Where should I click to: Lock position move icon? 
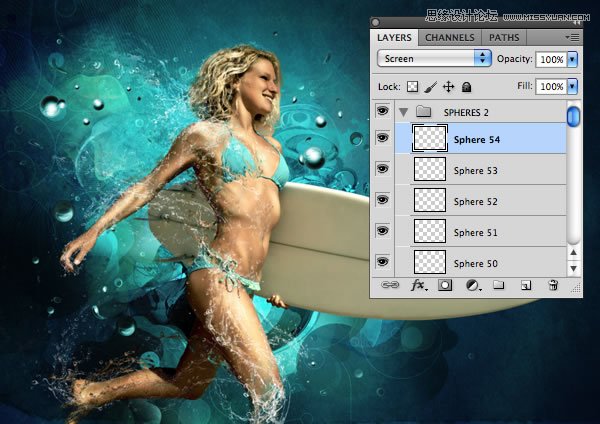pos(448,87)
